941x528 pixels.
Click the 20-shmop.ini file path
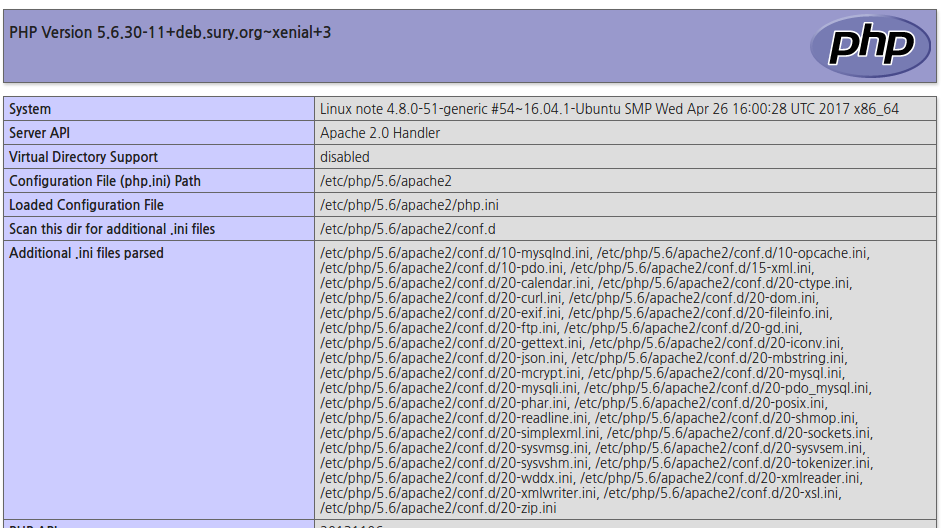click(725, 418)
